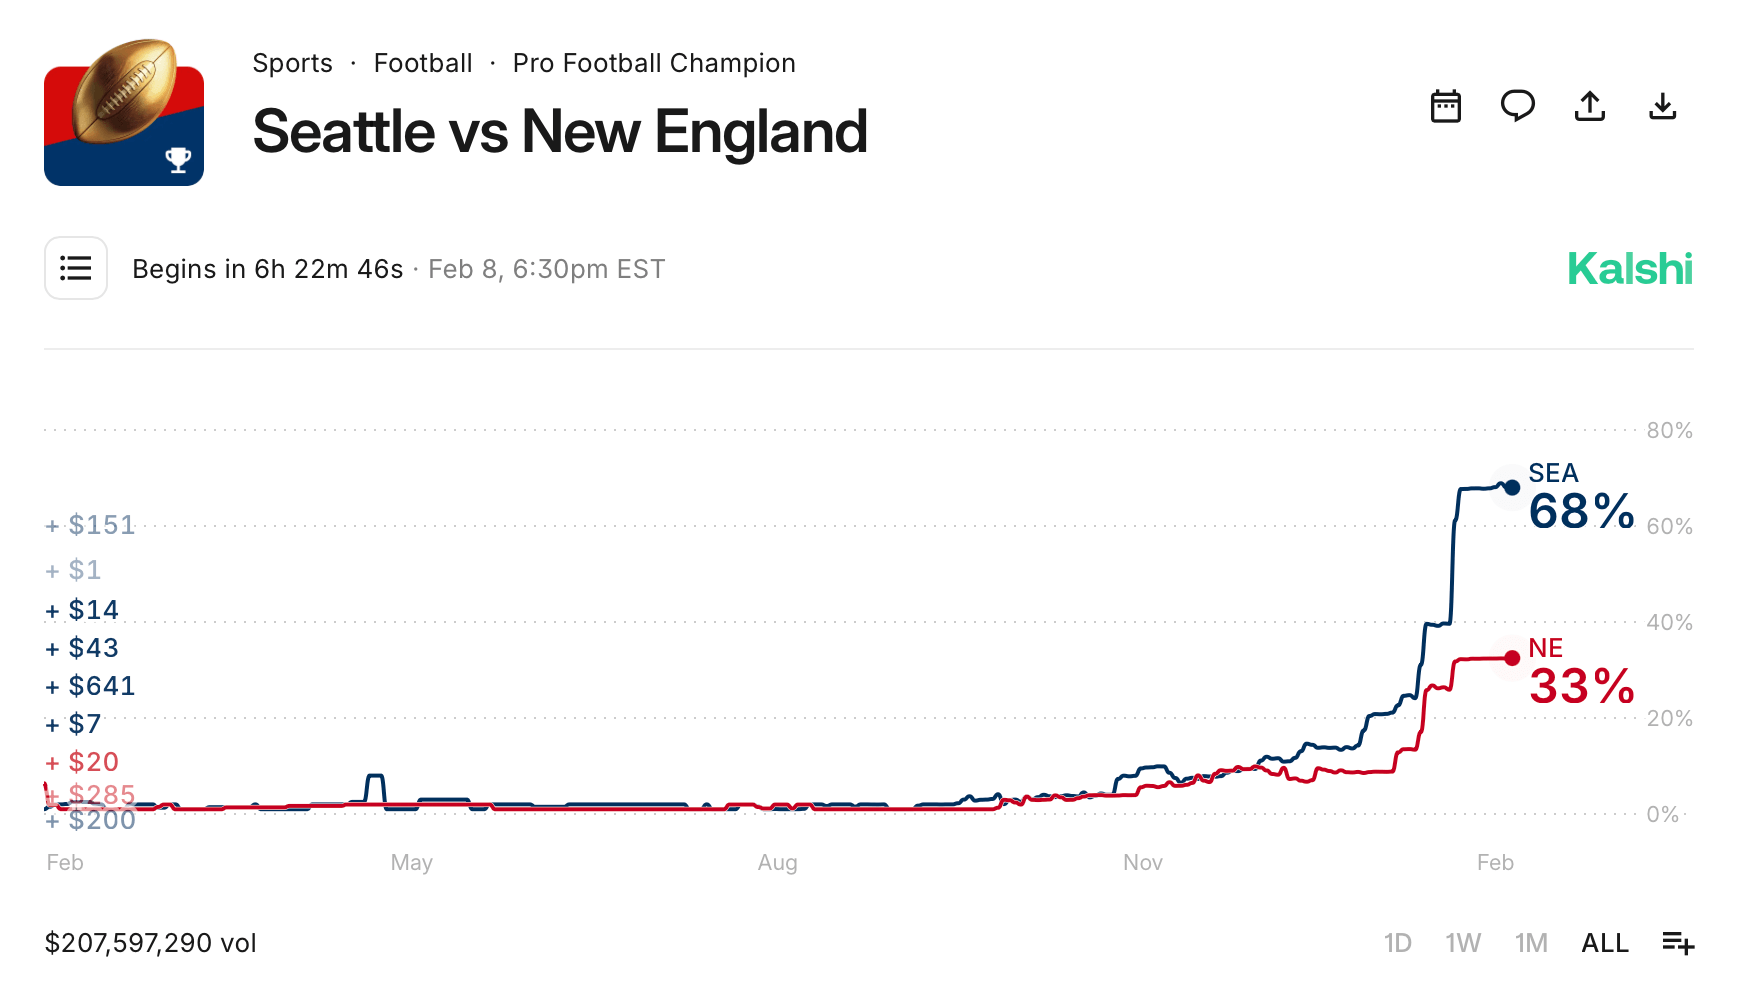Click the blue +$641 trade annotation
The height and width of the screenshot is (988, 1750).
tap(91, 685)
